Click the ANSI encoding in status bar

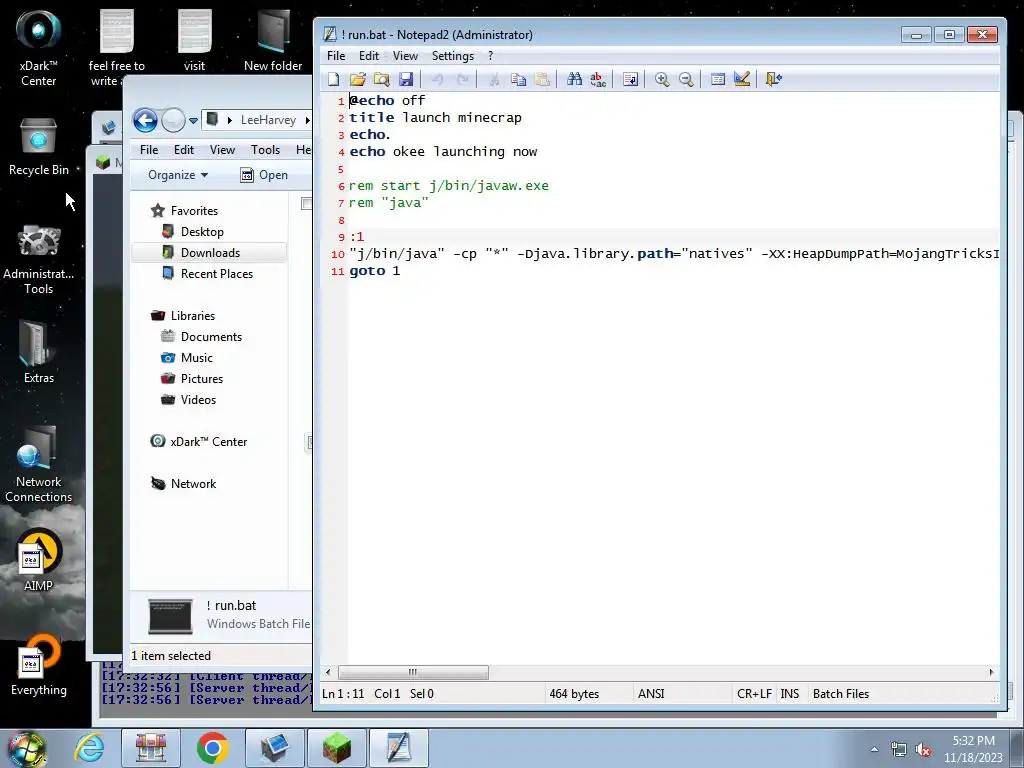click(651, 694)
